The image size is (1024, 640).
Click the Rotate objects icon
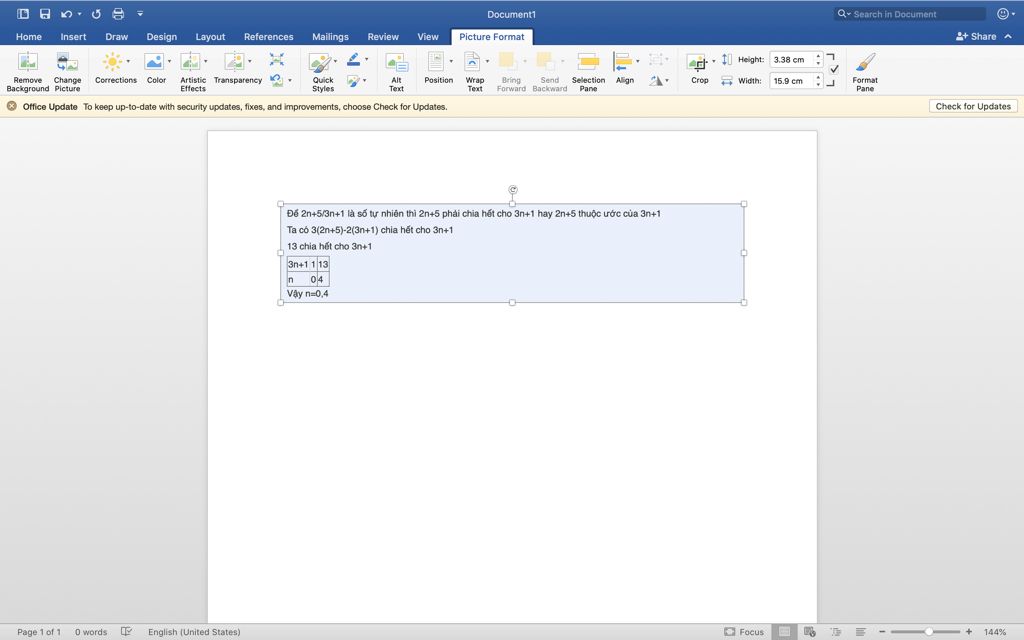tap(656, 81)
